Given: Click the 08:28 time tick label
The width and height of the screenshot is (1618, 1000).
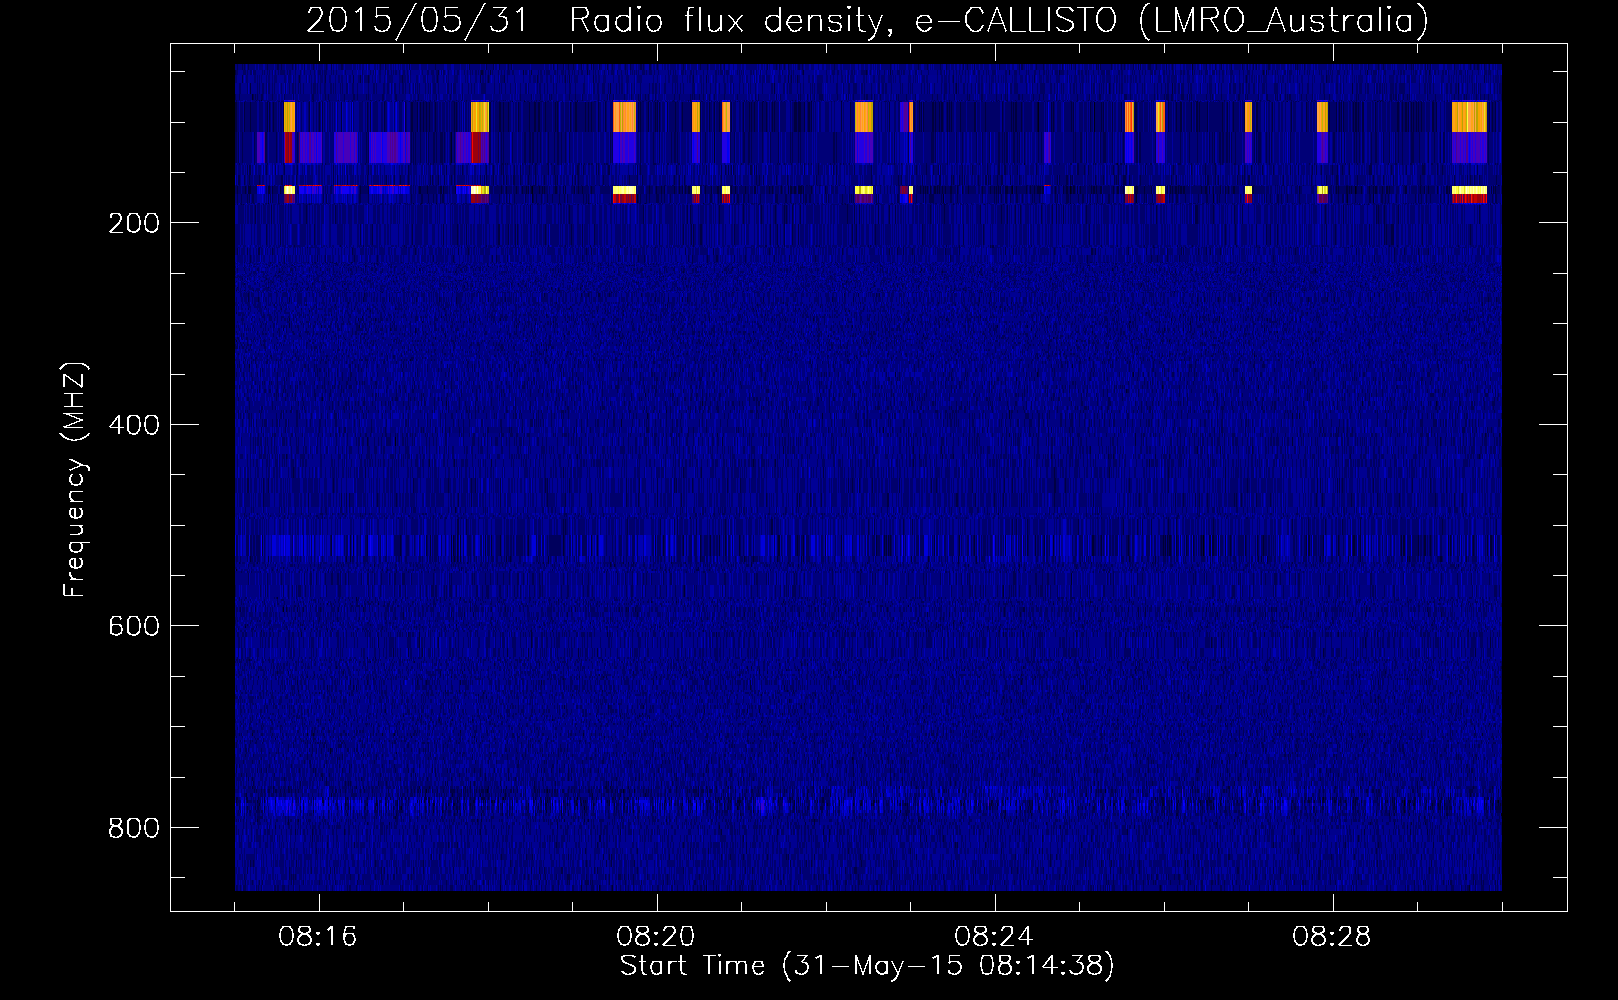Looking at the screenshot, I should click(x=1332, y=937).
